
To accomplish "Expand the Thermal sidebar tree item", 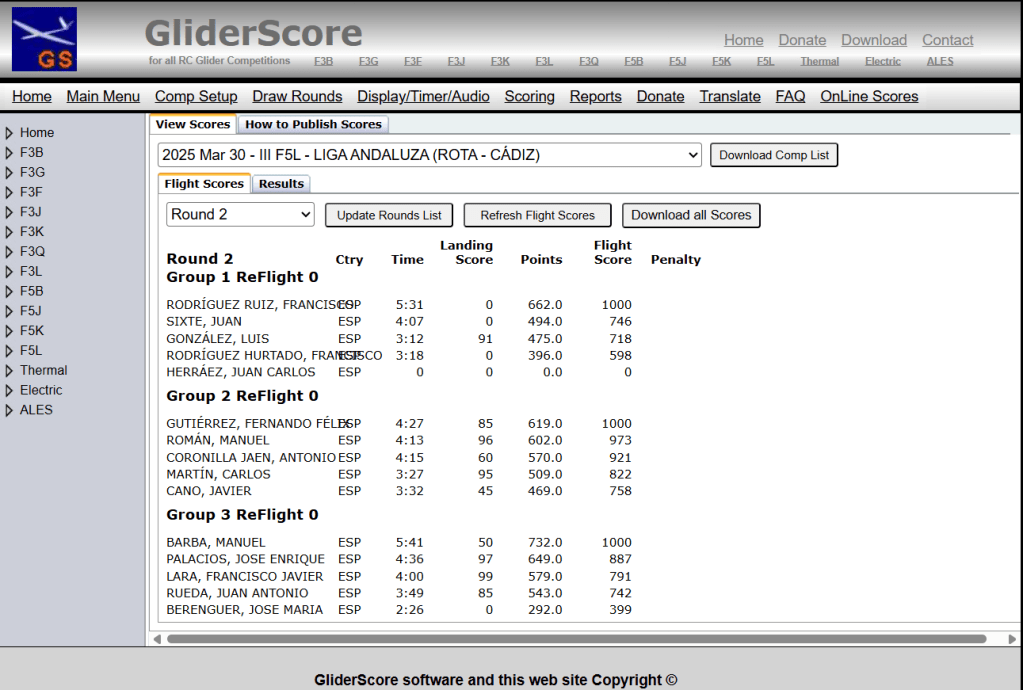I will [x=9, y=371].
